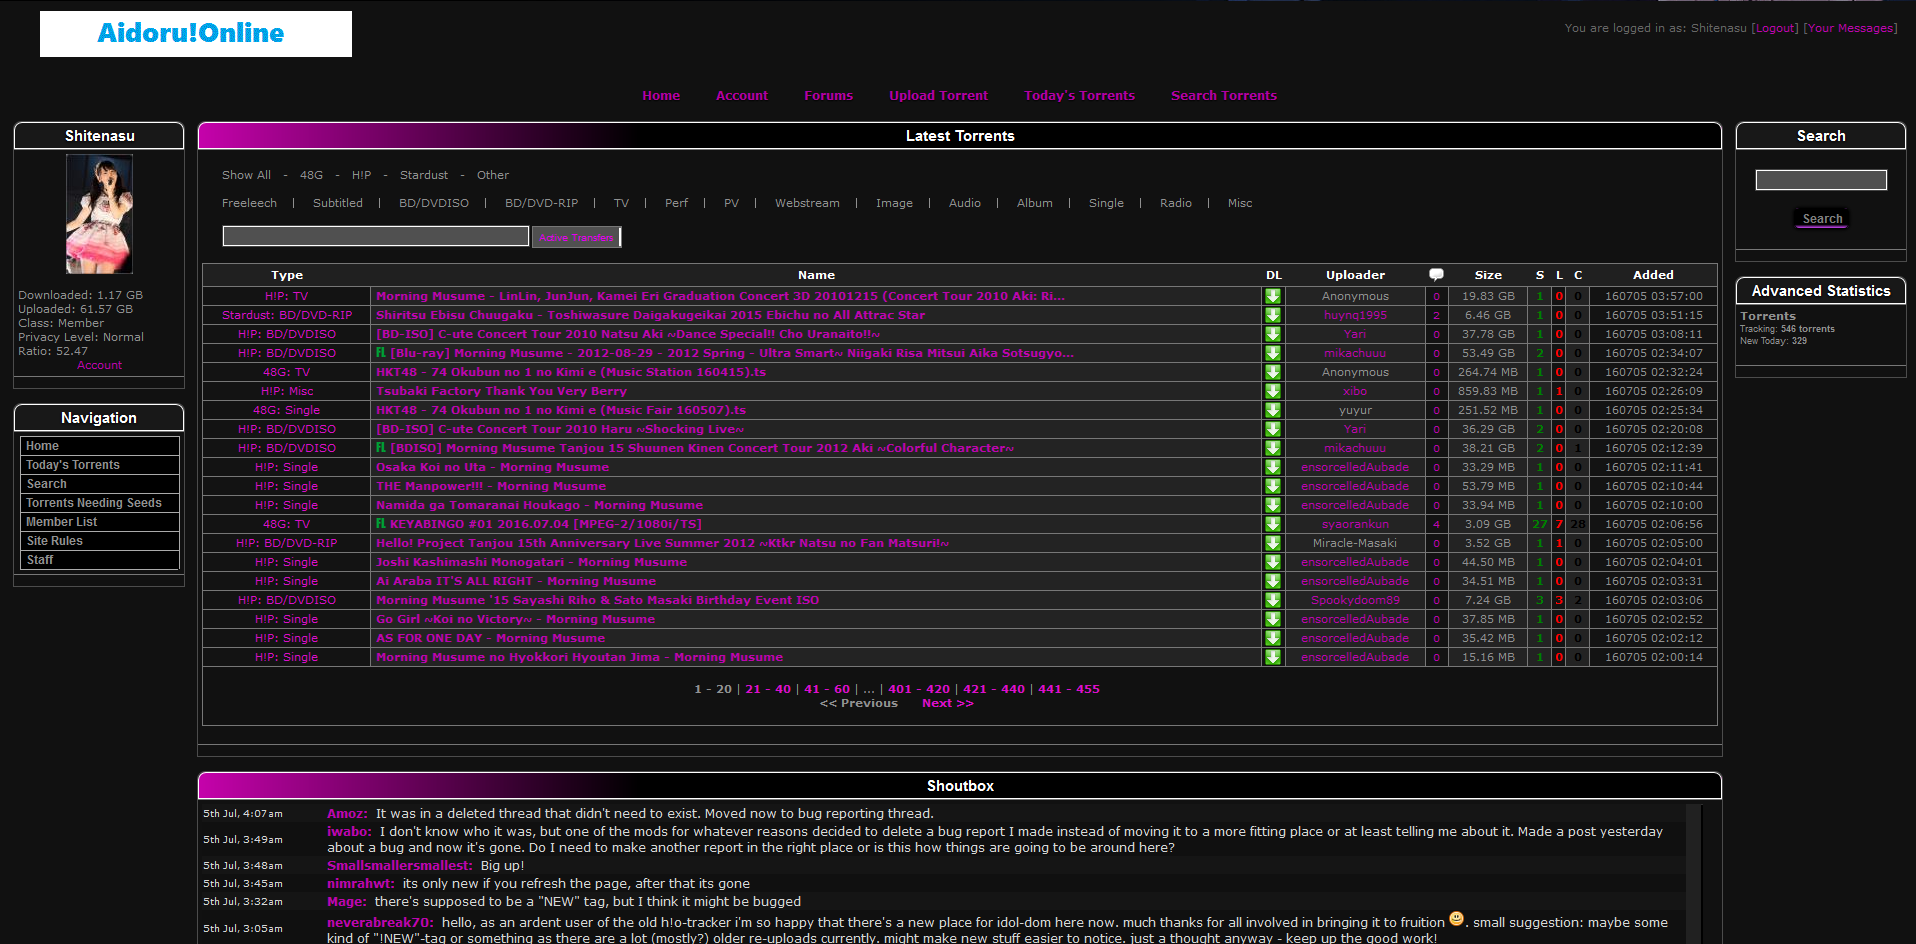Viewport: 1916px width, 944px height.
Task: Open Search Torrents from top menu
Action: [1224, 96]
